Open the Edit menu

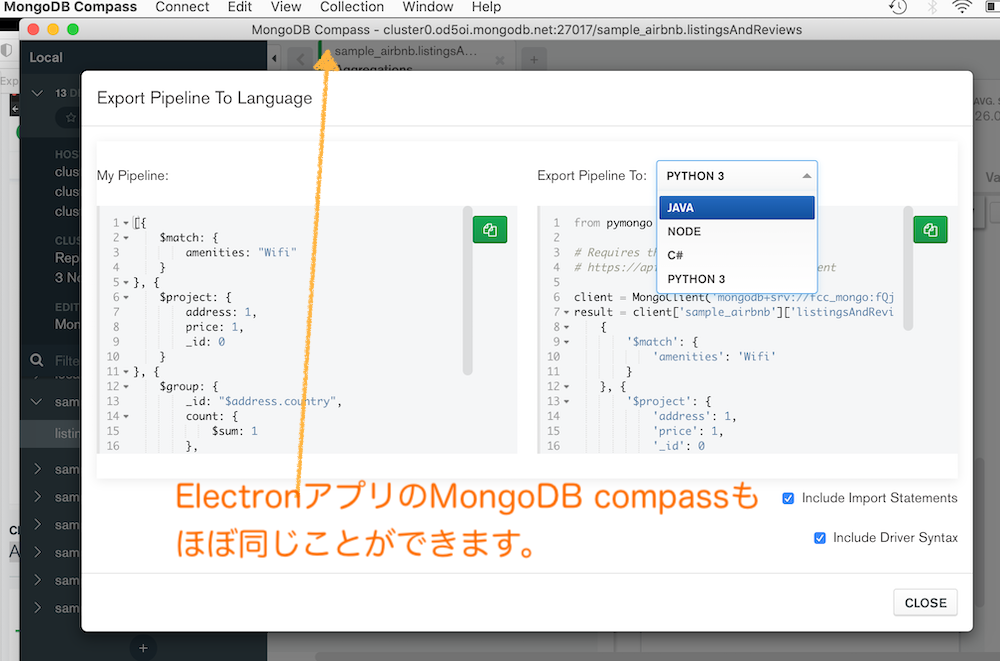pos(240,7)
